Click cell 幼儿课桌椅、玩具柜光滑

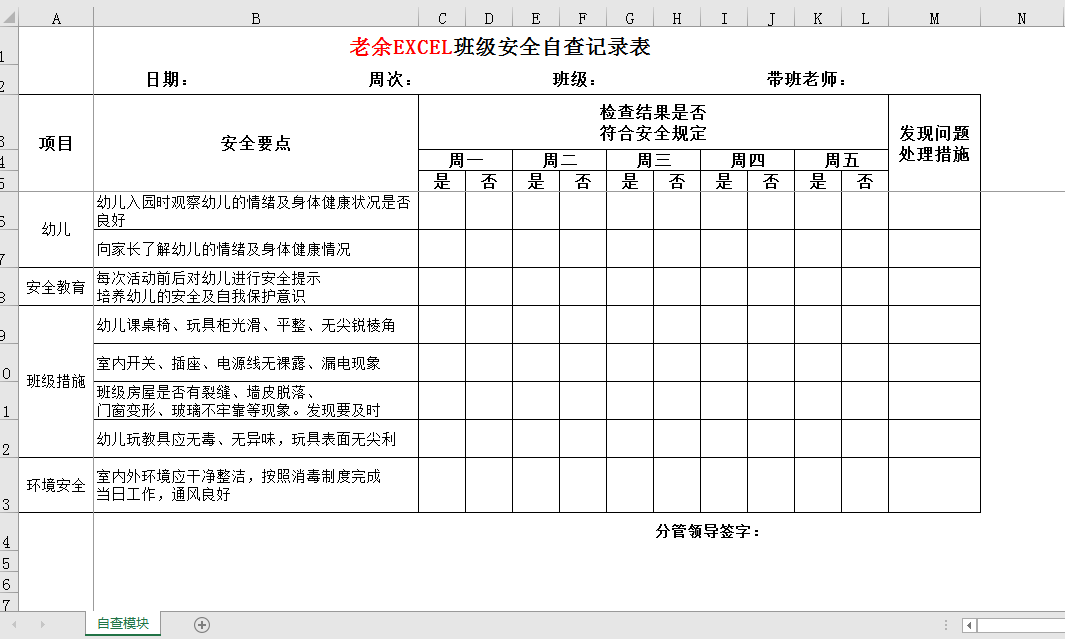point(256,325)
